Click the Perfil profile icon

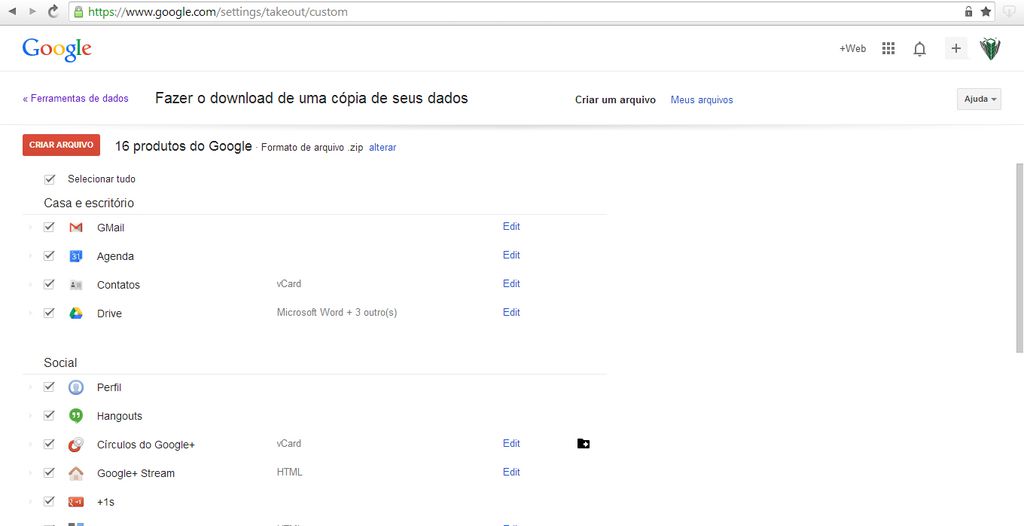coord(76,387)
